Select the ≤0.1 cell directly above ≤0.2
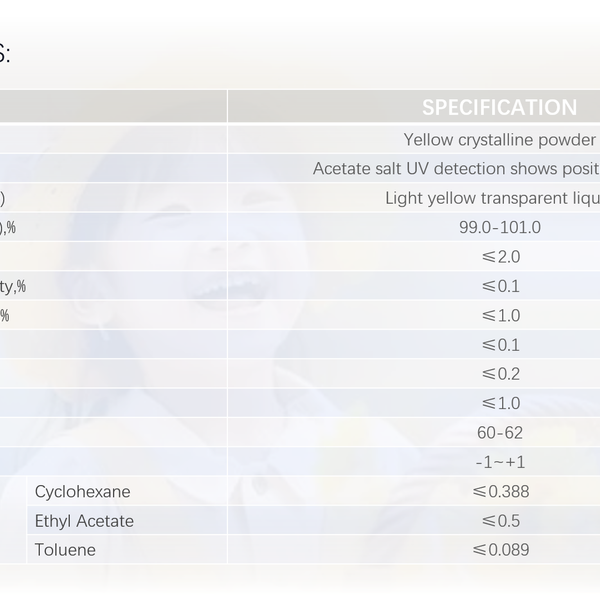 click(x=501, y=345)
